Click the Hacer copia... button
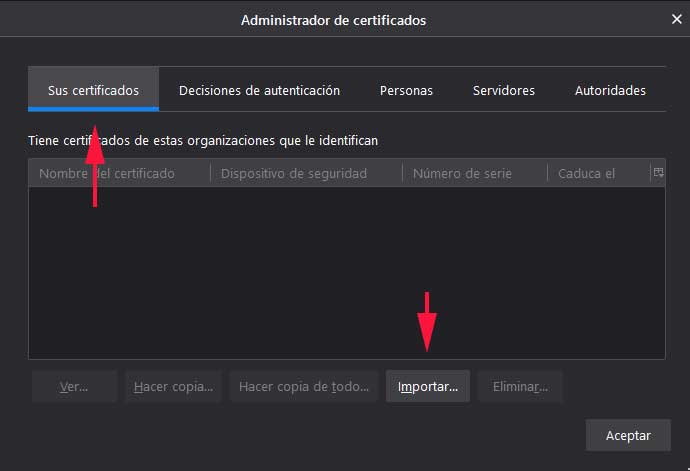 pyautogui.click(x=173, y=386)
